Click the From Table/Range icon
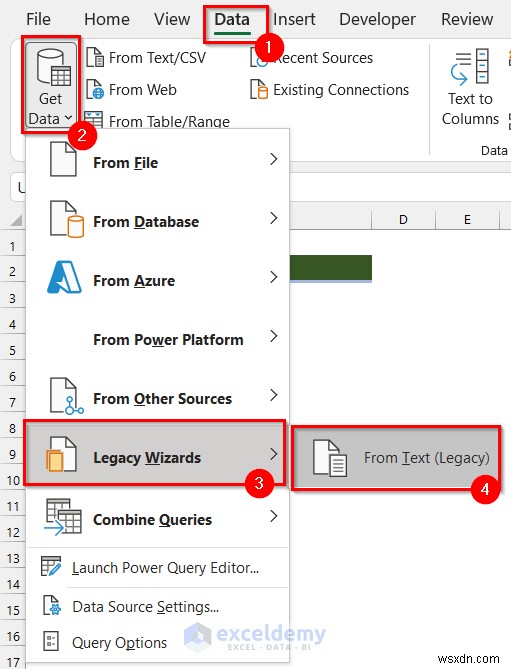This screenshot has width=511, height=669. (x=93, y=119)
